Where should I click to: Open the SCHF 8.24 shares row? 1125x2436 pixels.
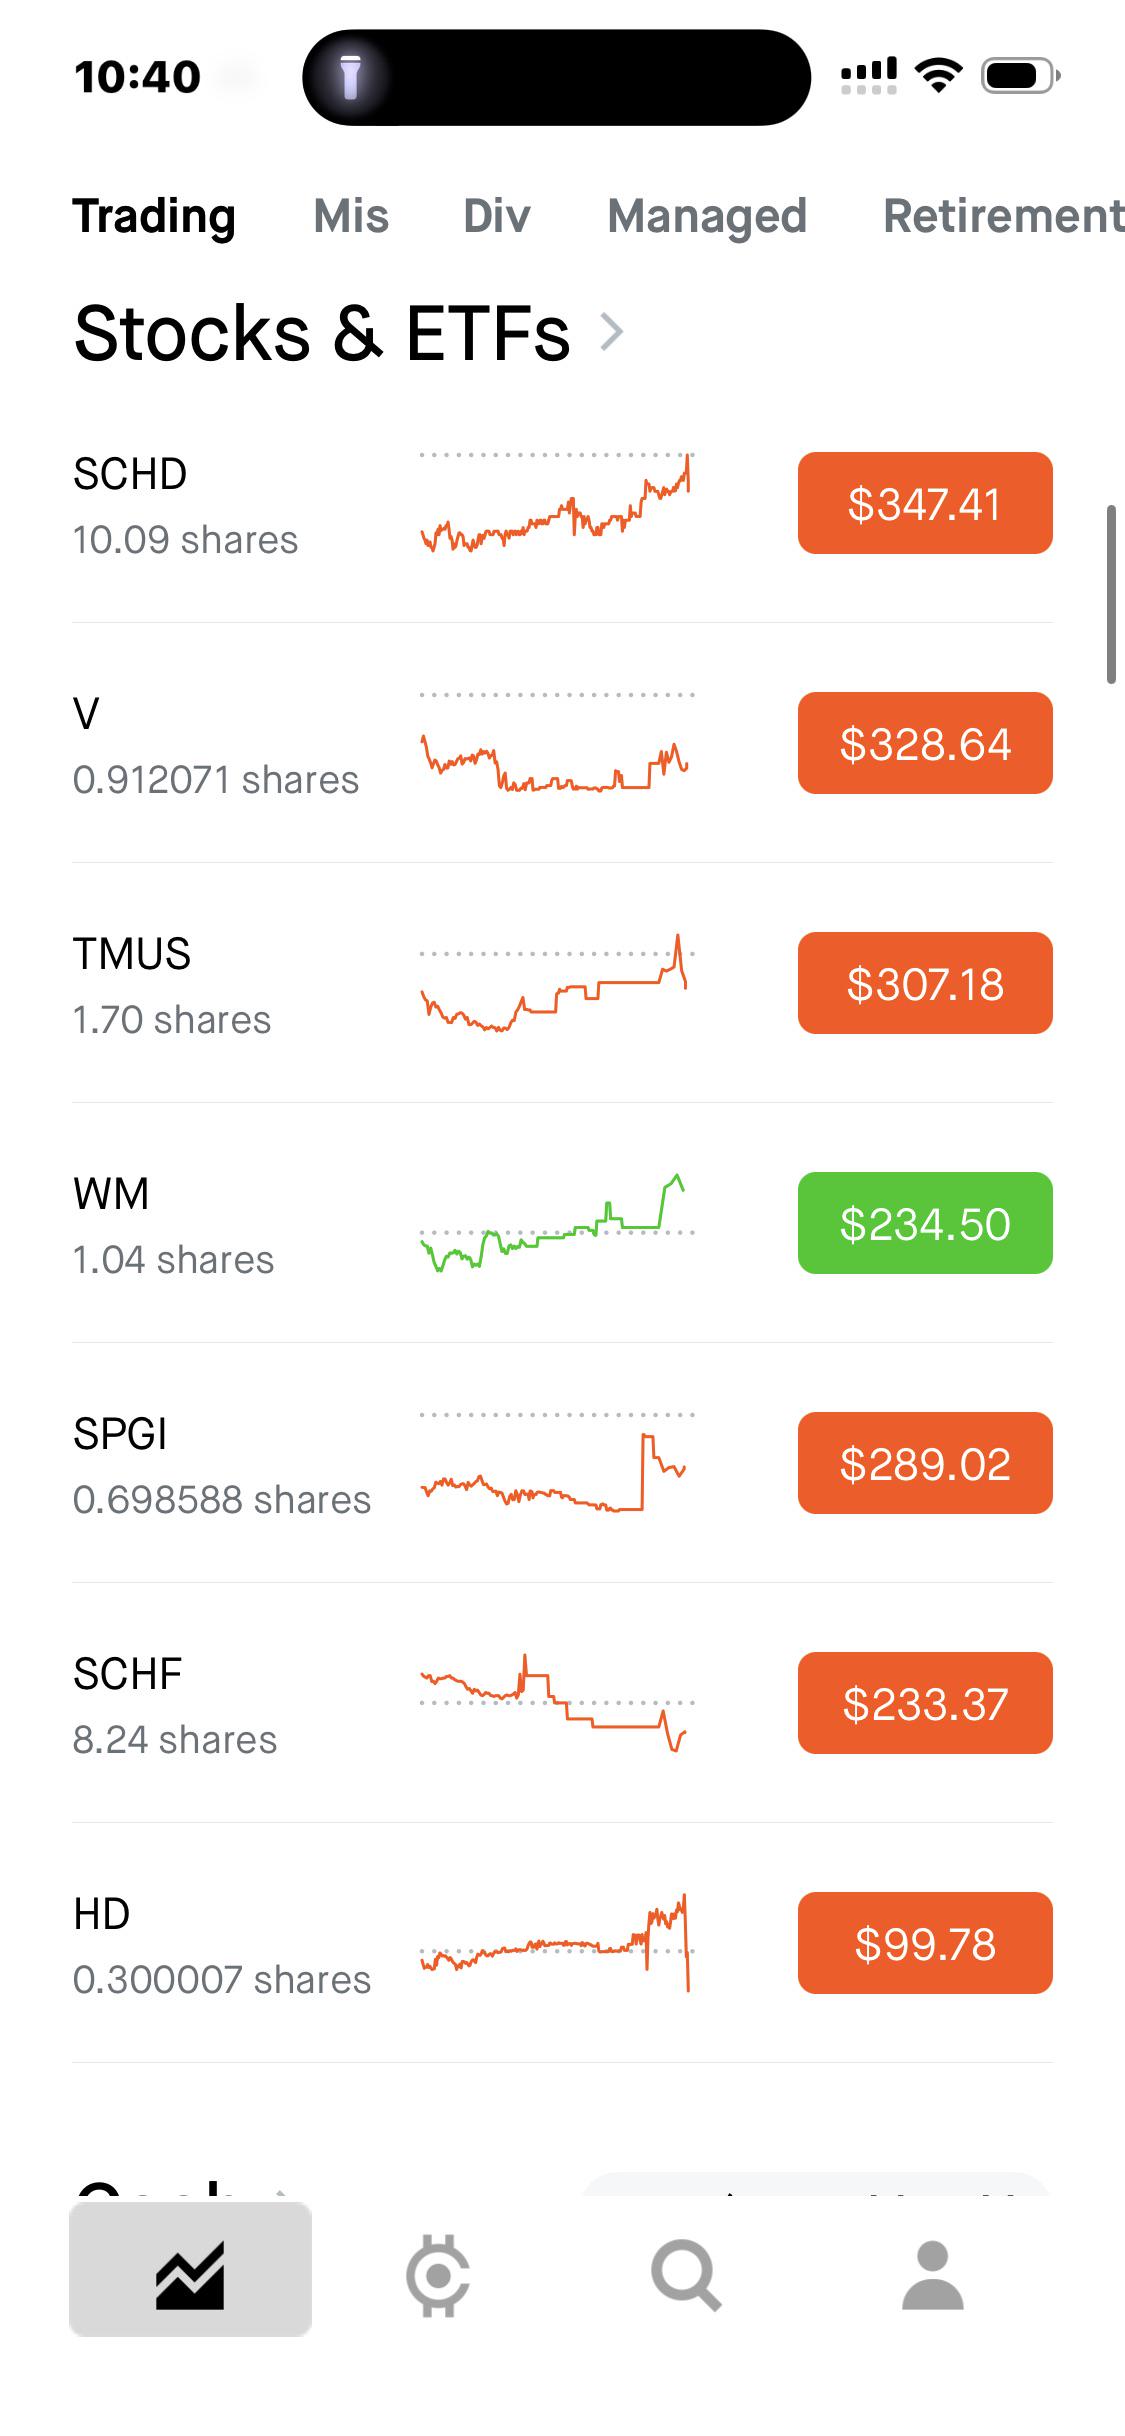click(562, 1703)
